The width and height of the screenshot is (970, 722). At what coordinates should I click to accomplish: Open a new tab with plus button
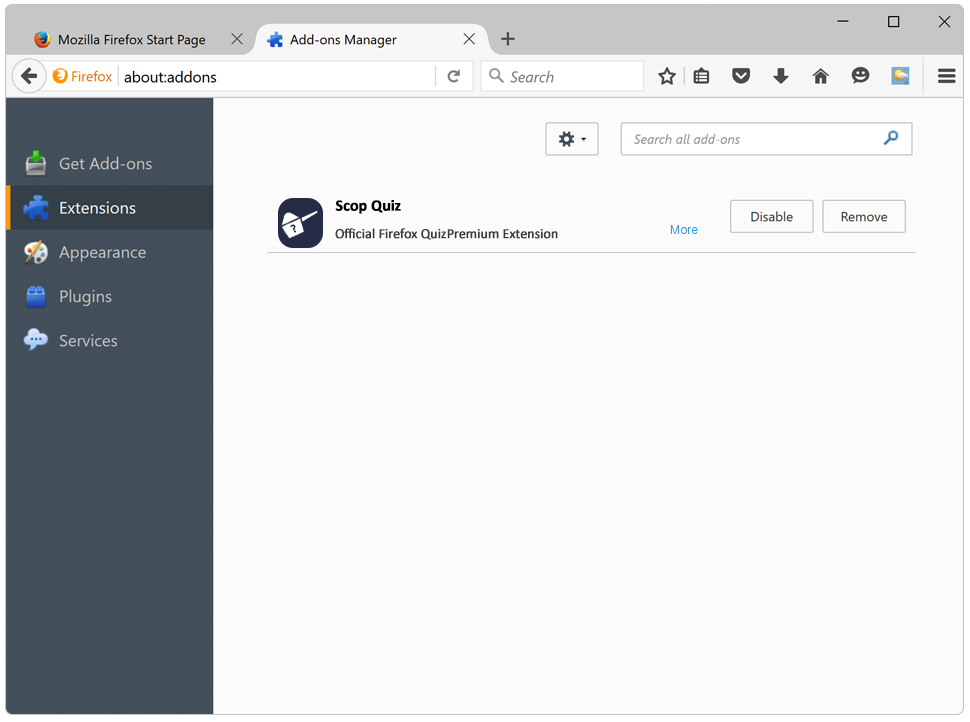point(508,40)
